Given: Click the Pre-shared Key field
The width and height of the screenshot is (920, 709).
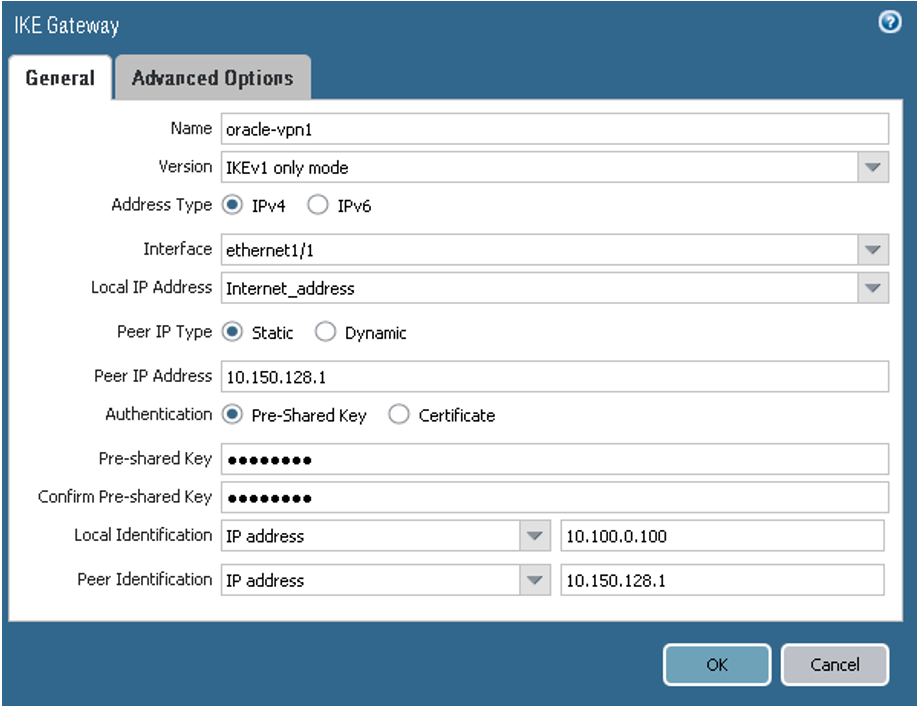Looking at the screenshot, I should pyautogui.click(x=550, y=458).
